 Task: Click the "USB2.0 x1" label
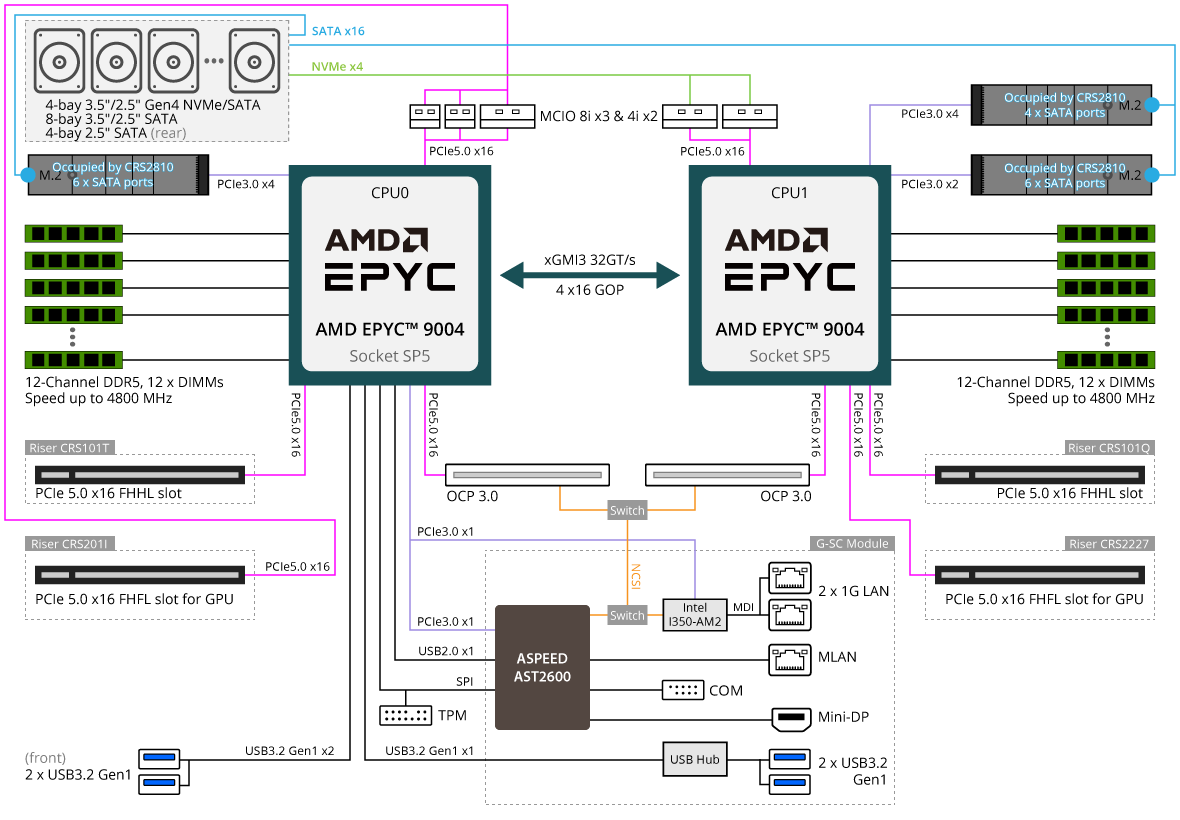[446, 651]
